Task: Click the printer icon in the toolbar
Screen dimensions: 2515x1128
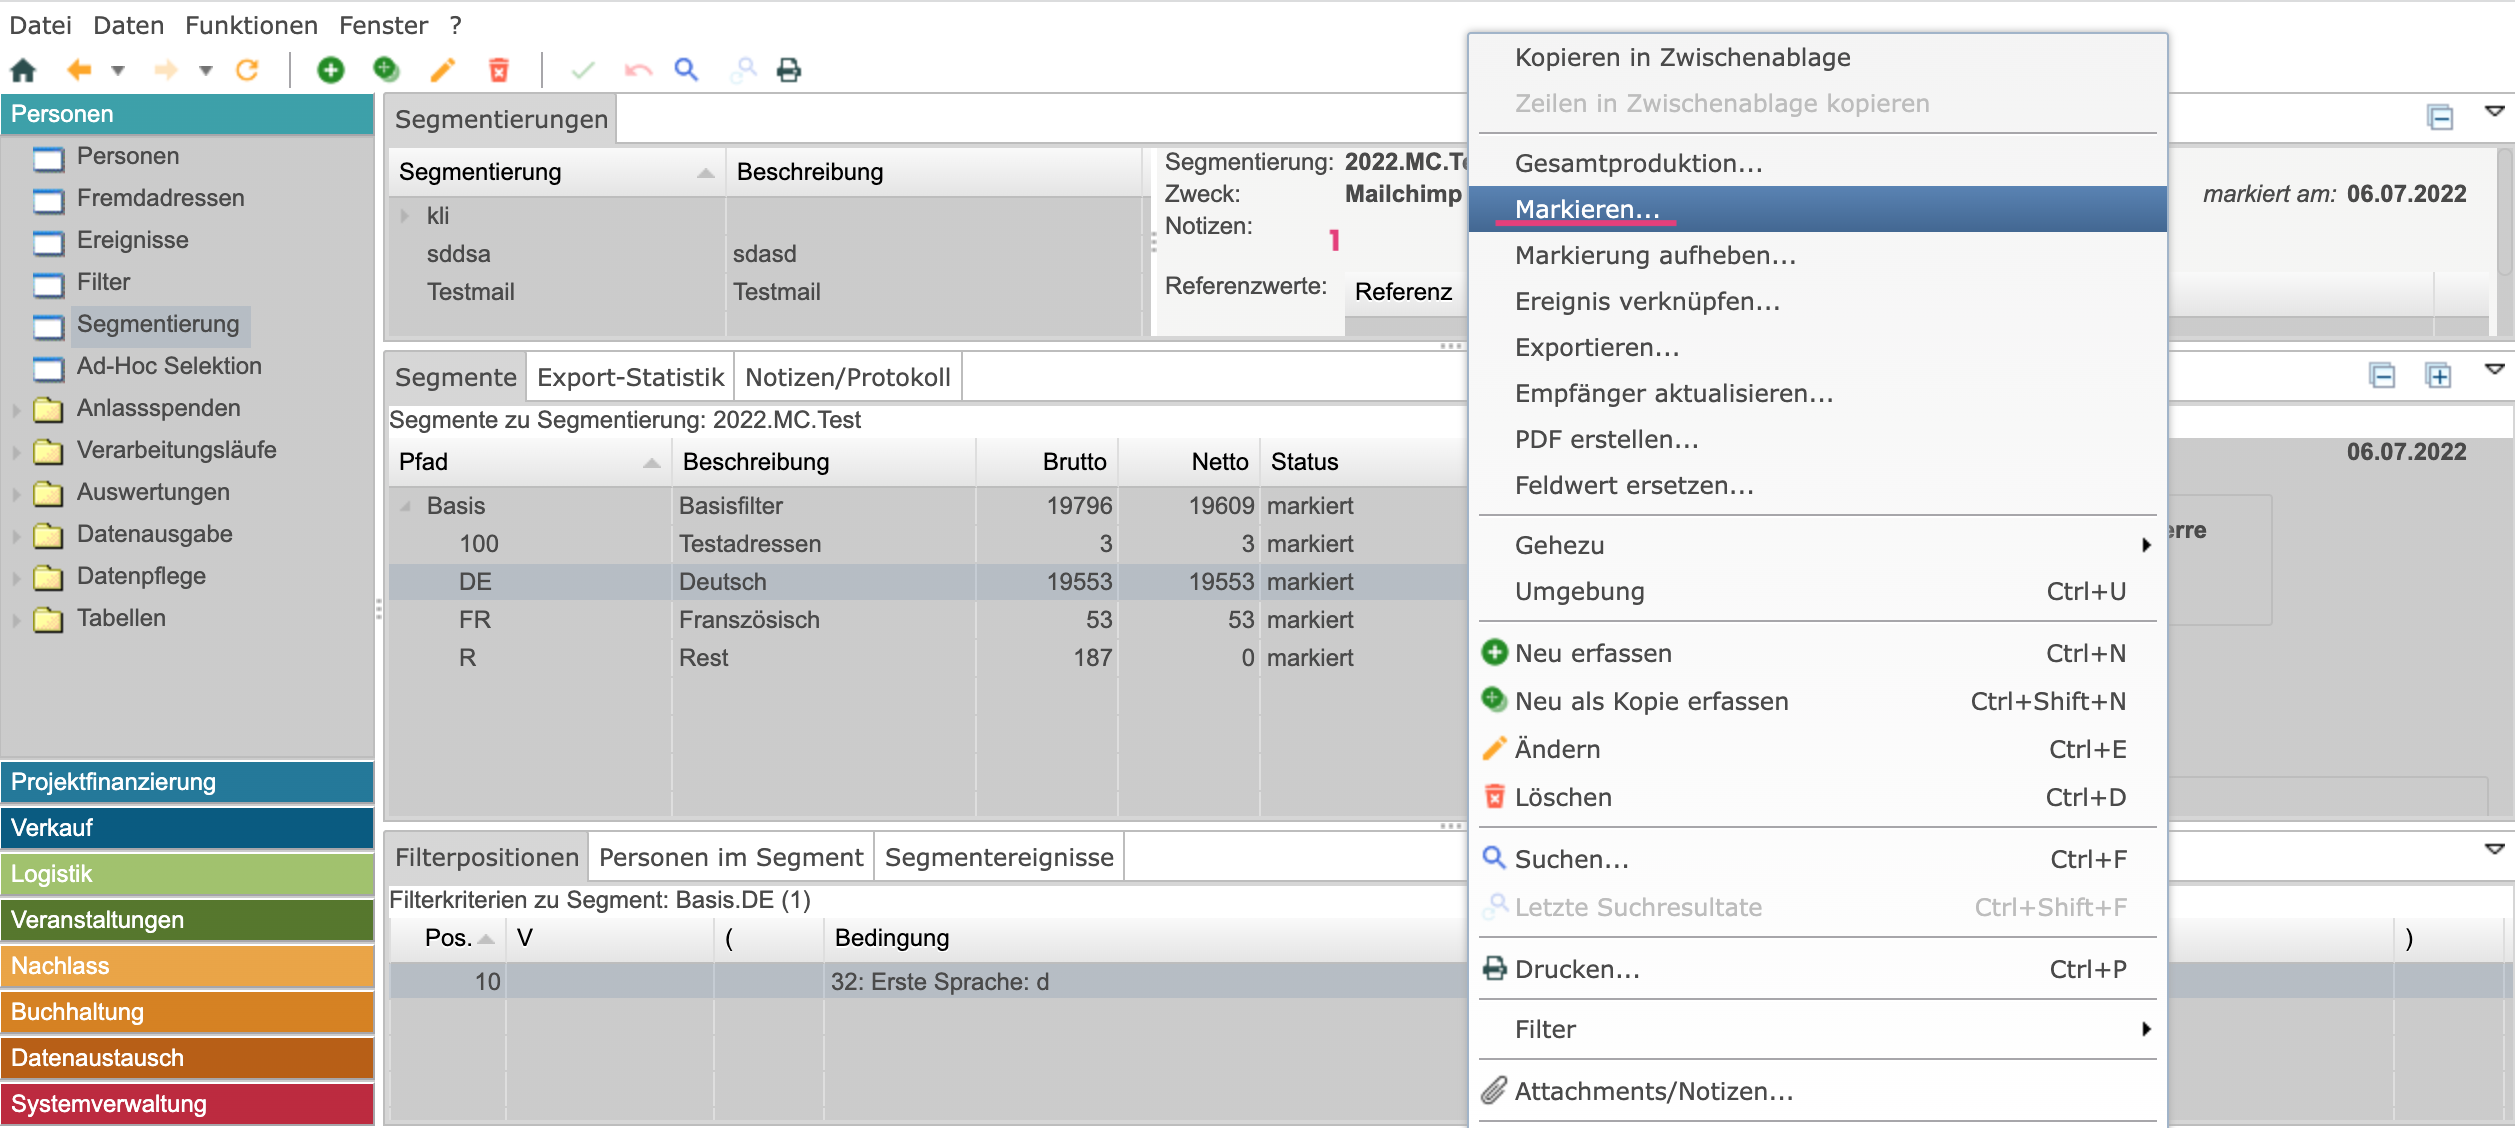Action: [789, 70]
